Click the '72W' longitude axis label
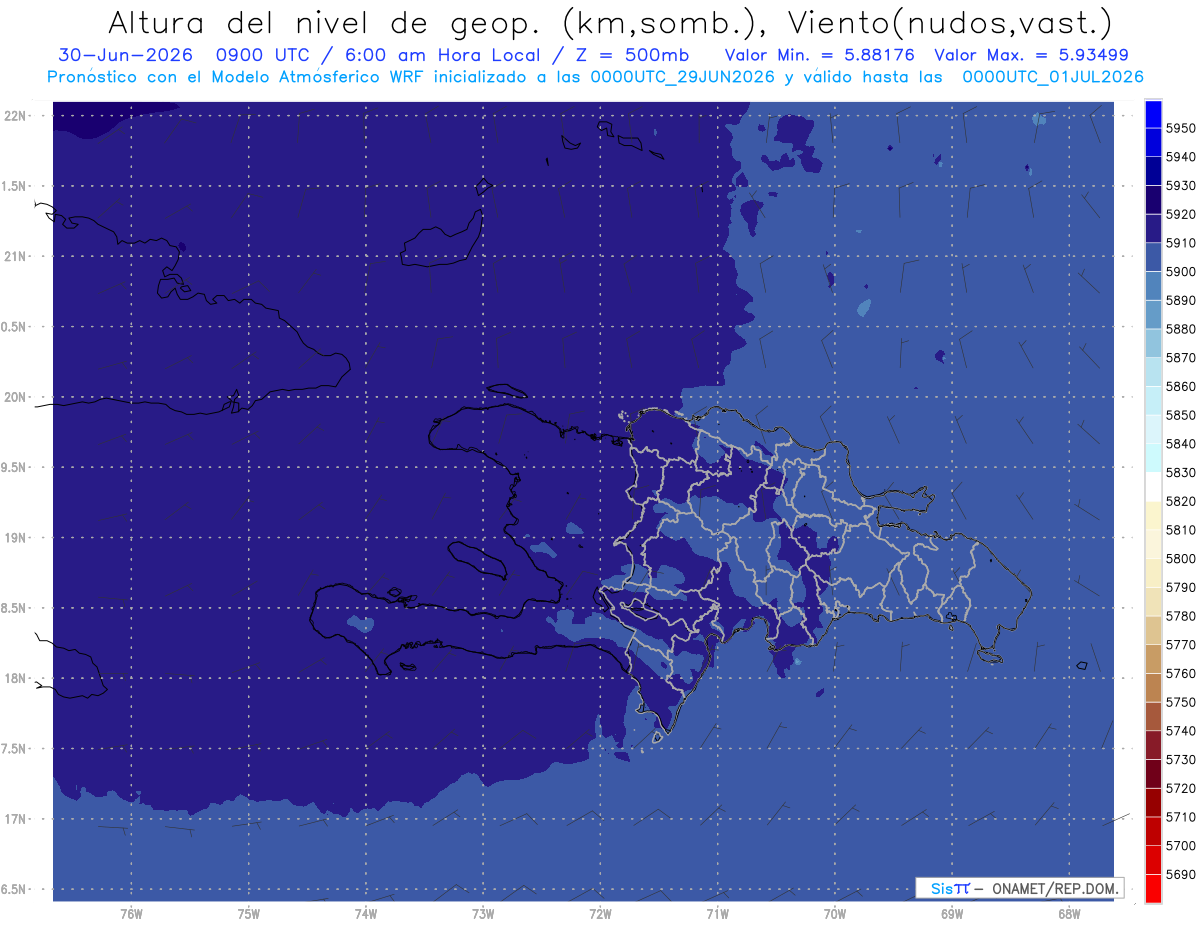 (600, 914)
